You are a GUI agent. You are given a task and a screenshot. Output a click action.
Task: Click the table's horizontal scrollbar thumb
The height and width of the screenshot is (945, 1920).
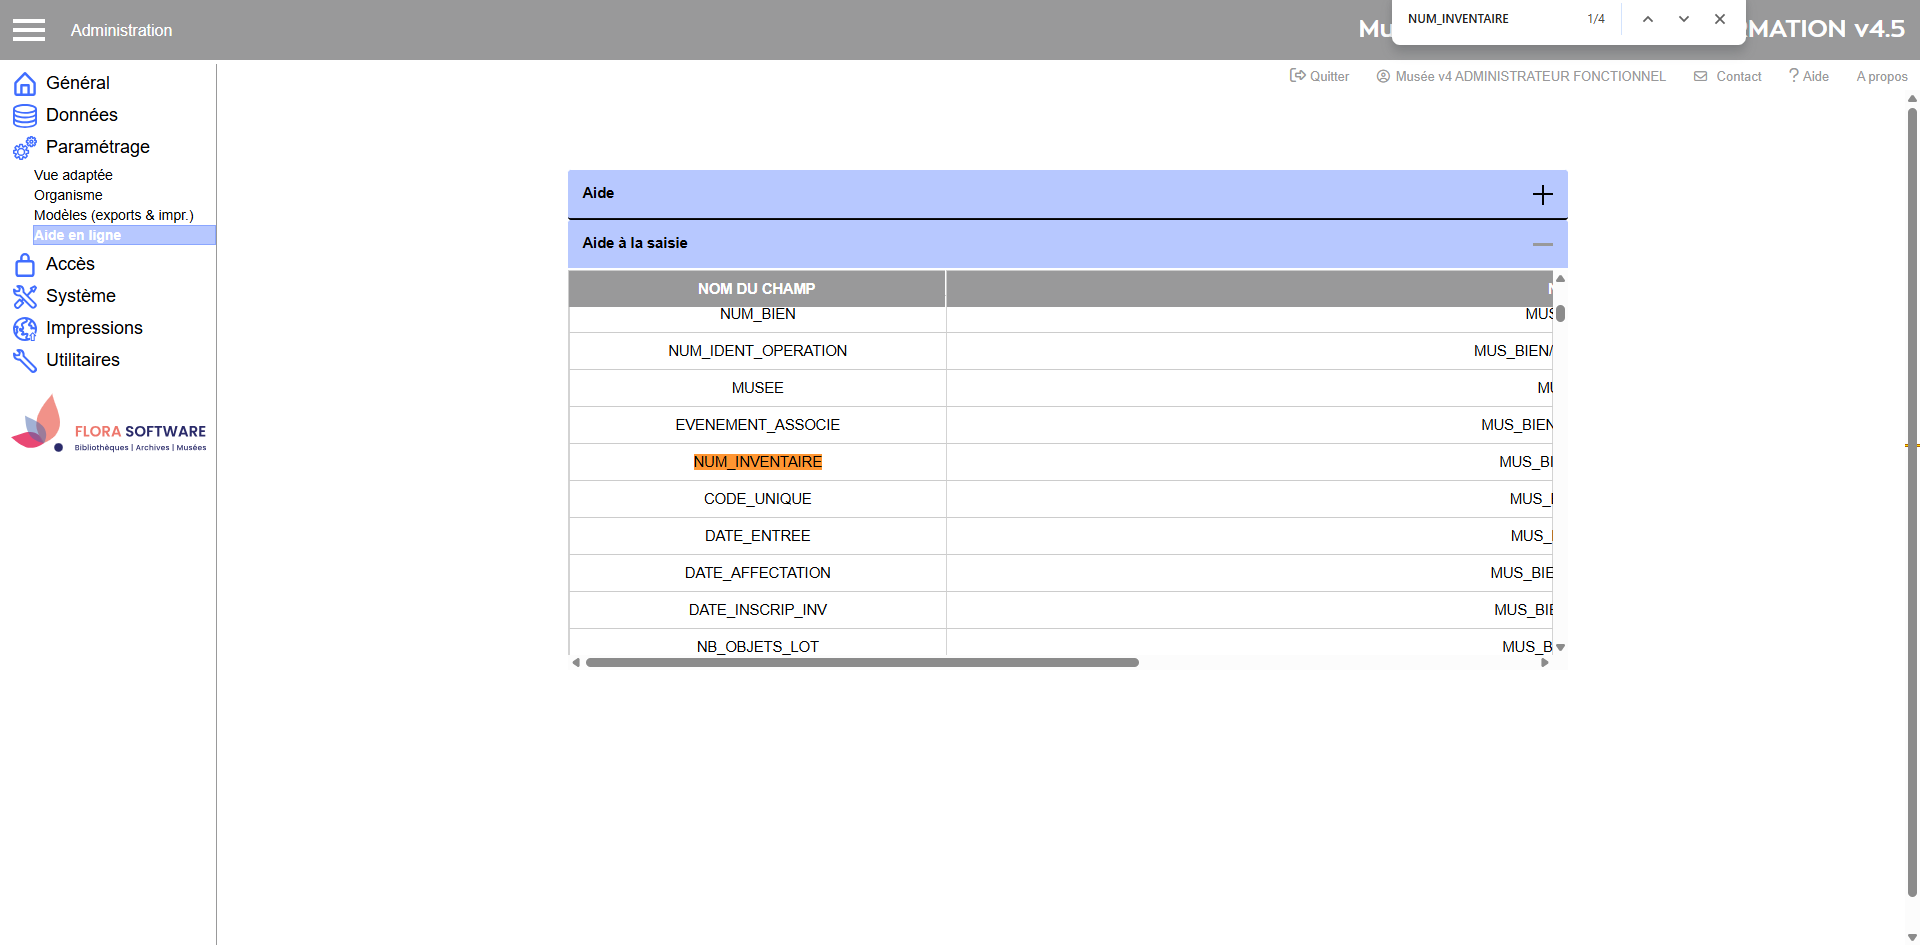(x=862, y=662)
